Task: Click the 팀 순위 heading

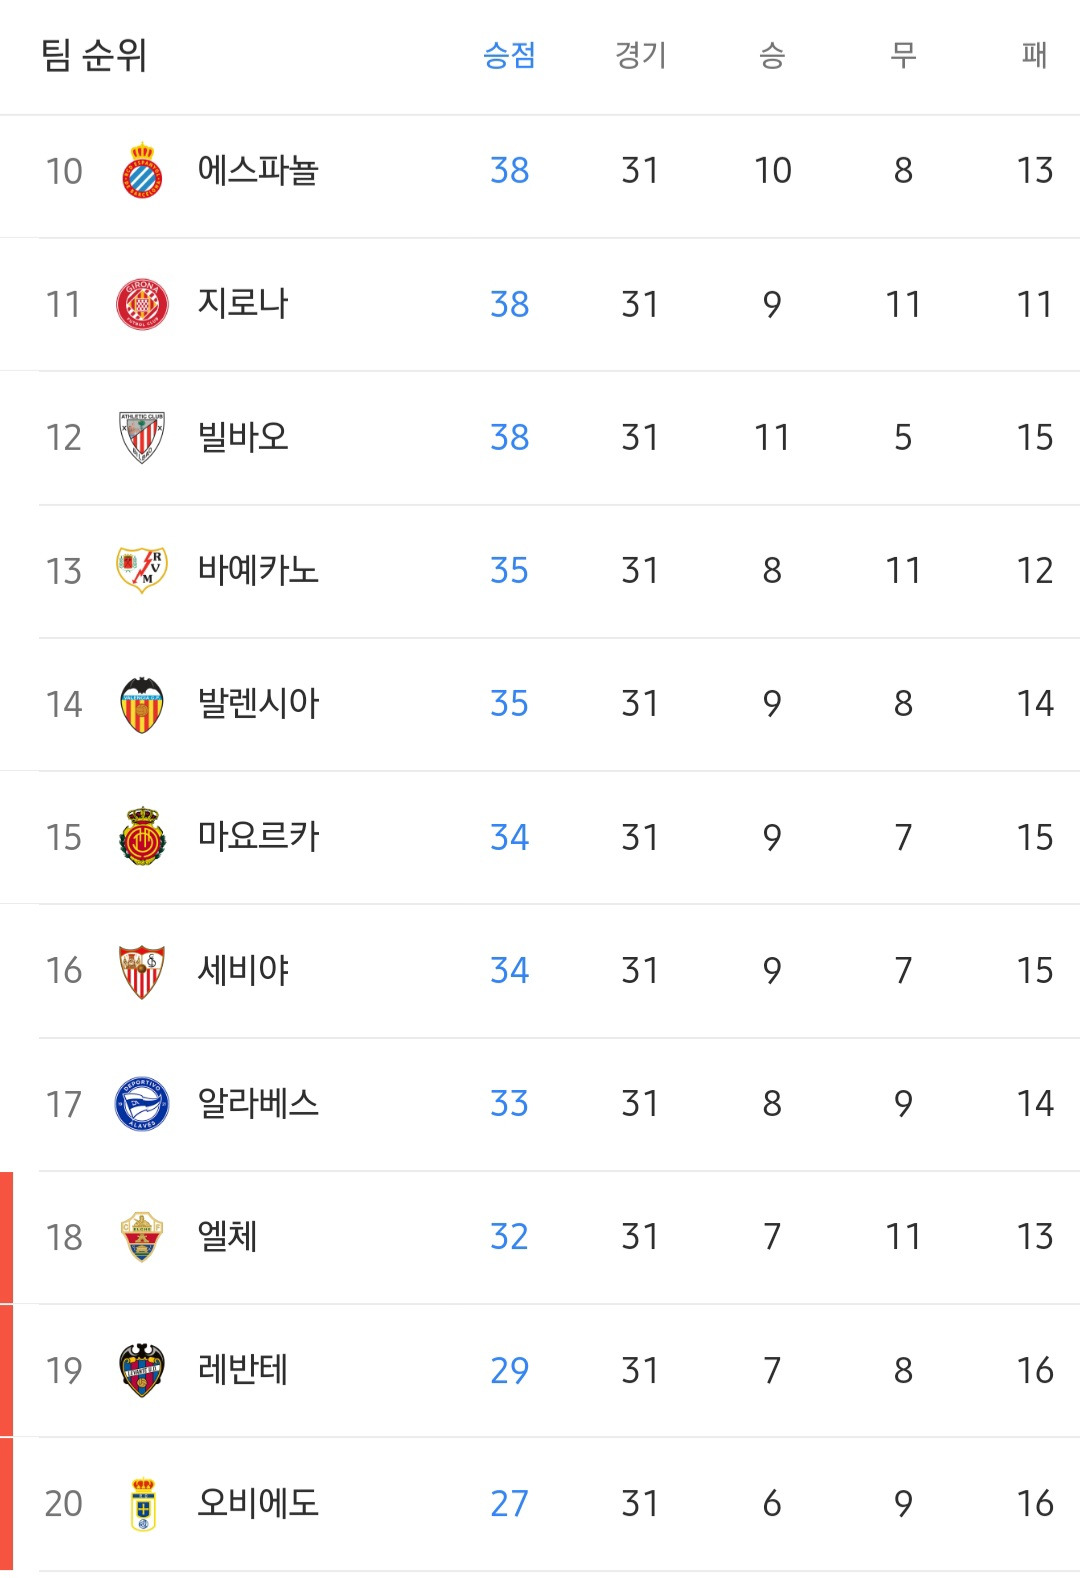Action: pos(94,55)
